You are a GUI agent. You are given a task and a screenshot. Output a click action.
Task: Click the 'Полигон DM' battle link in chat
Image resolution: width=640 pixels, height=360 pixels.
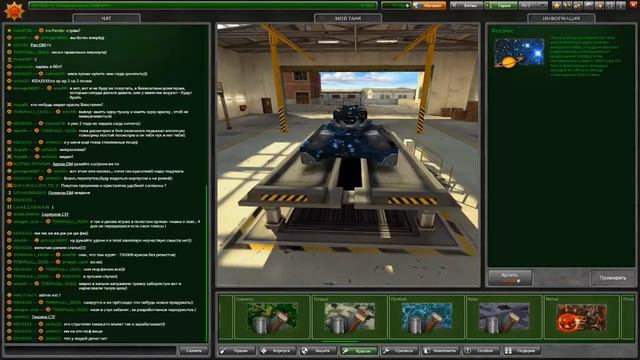[60, 193]
